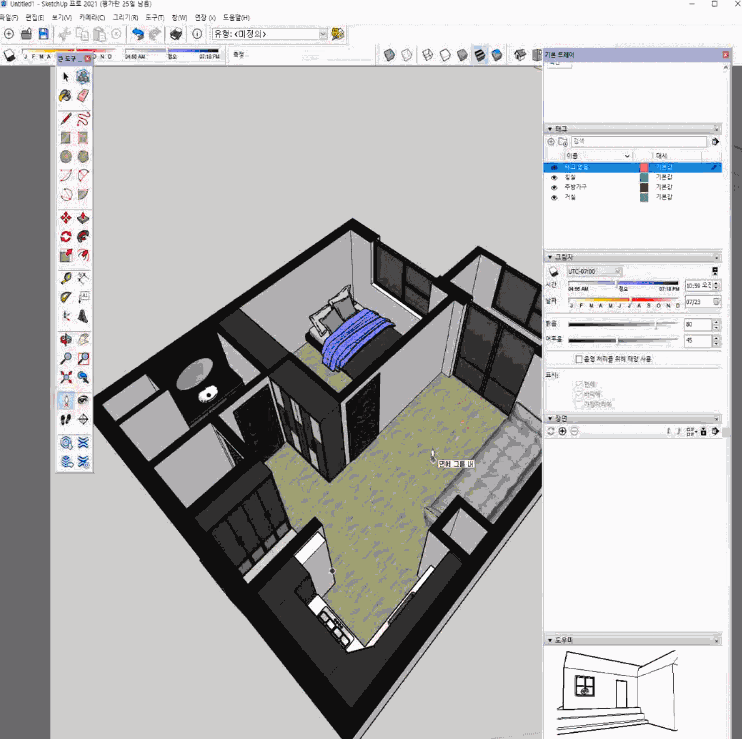Select the Rotate tool

point(66,237)
